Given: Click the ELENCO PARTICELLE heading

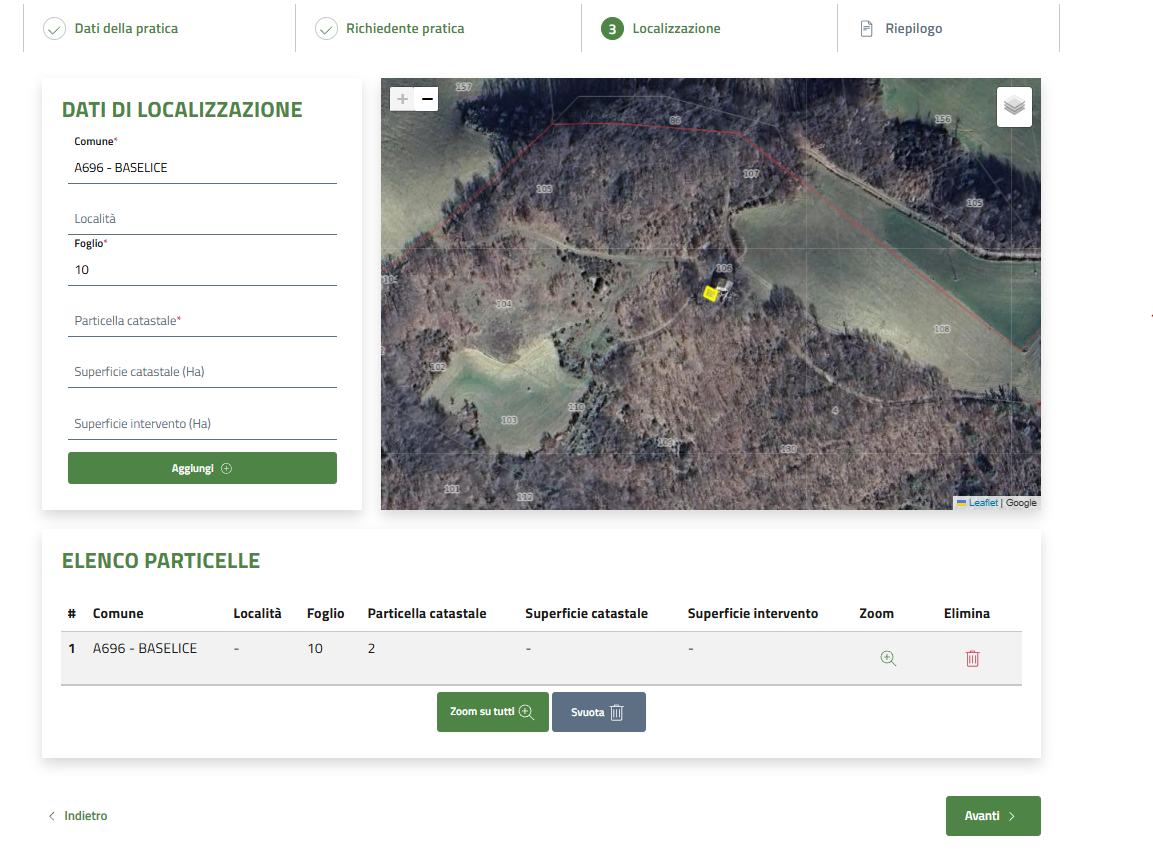Looking at the screenshot, I should (x=161, y=561).
